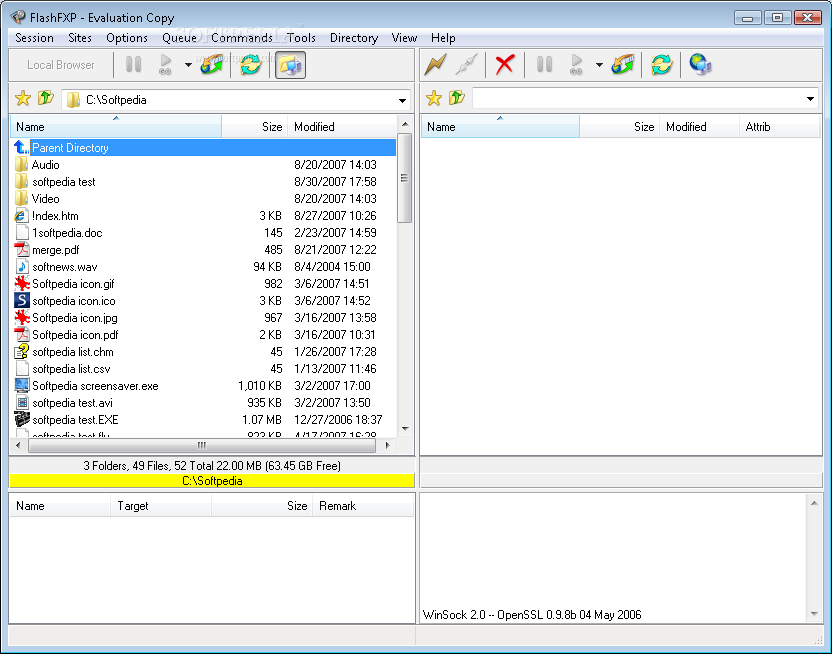Viewport: 832px width, 654px height.
Task: Sort left pane by Name column
Action: point(116,127)
